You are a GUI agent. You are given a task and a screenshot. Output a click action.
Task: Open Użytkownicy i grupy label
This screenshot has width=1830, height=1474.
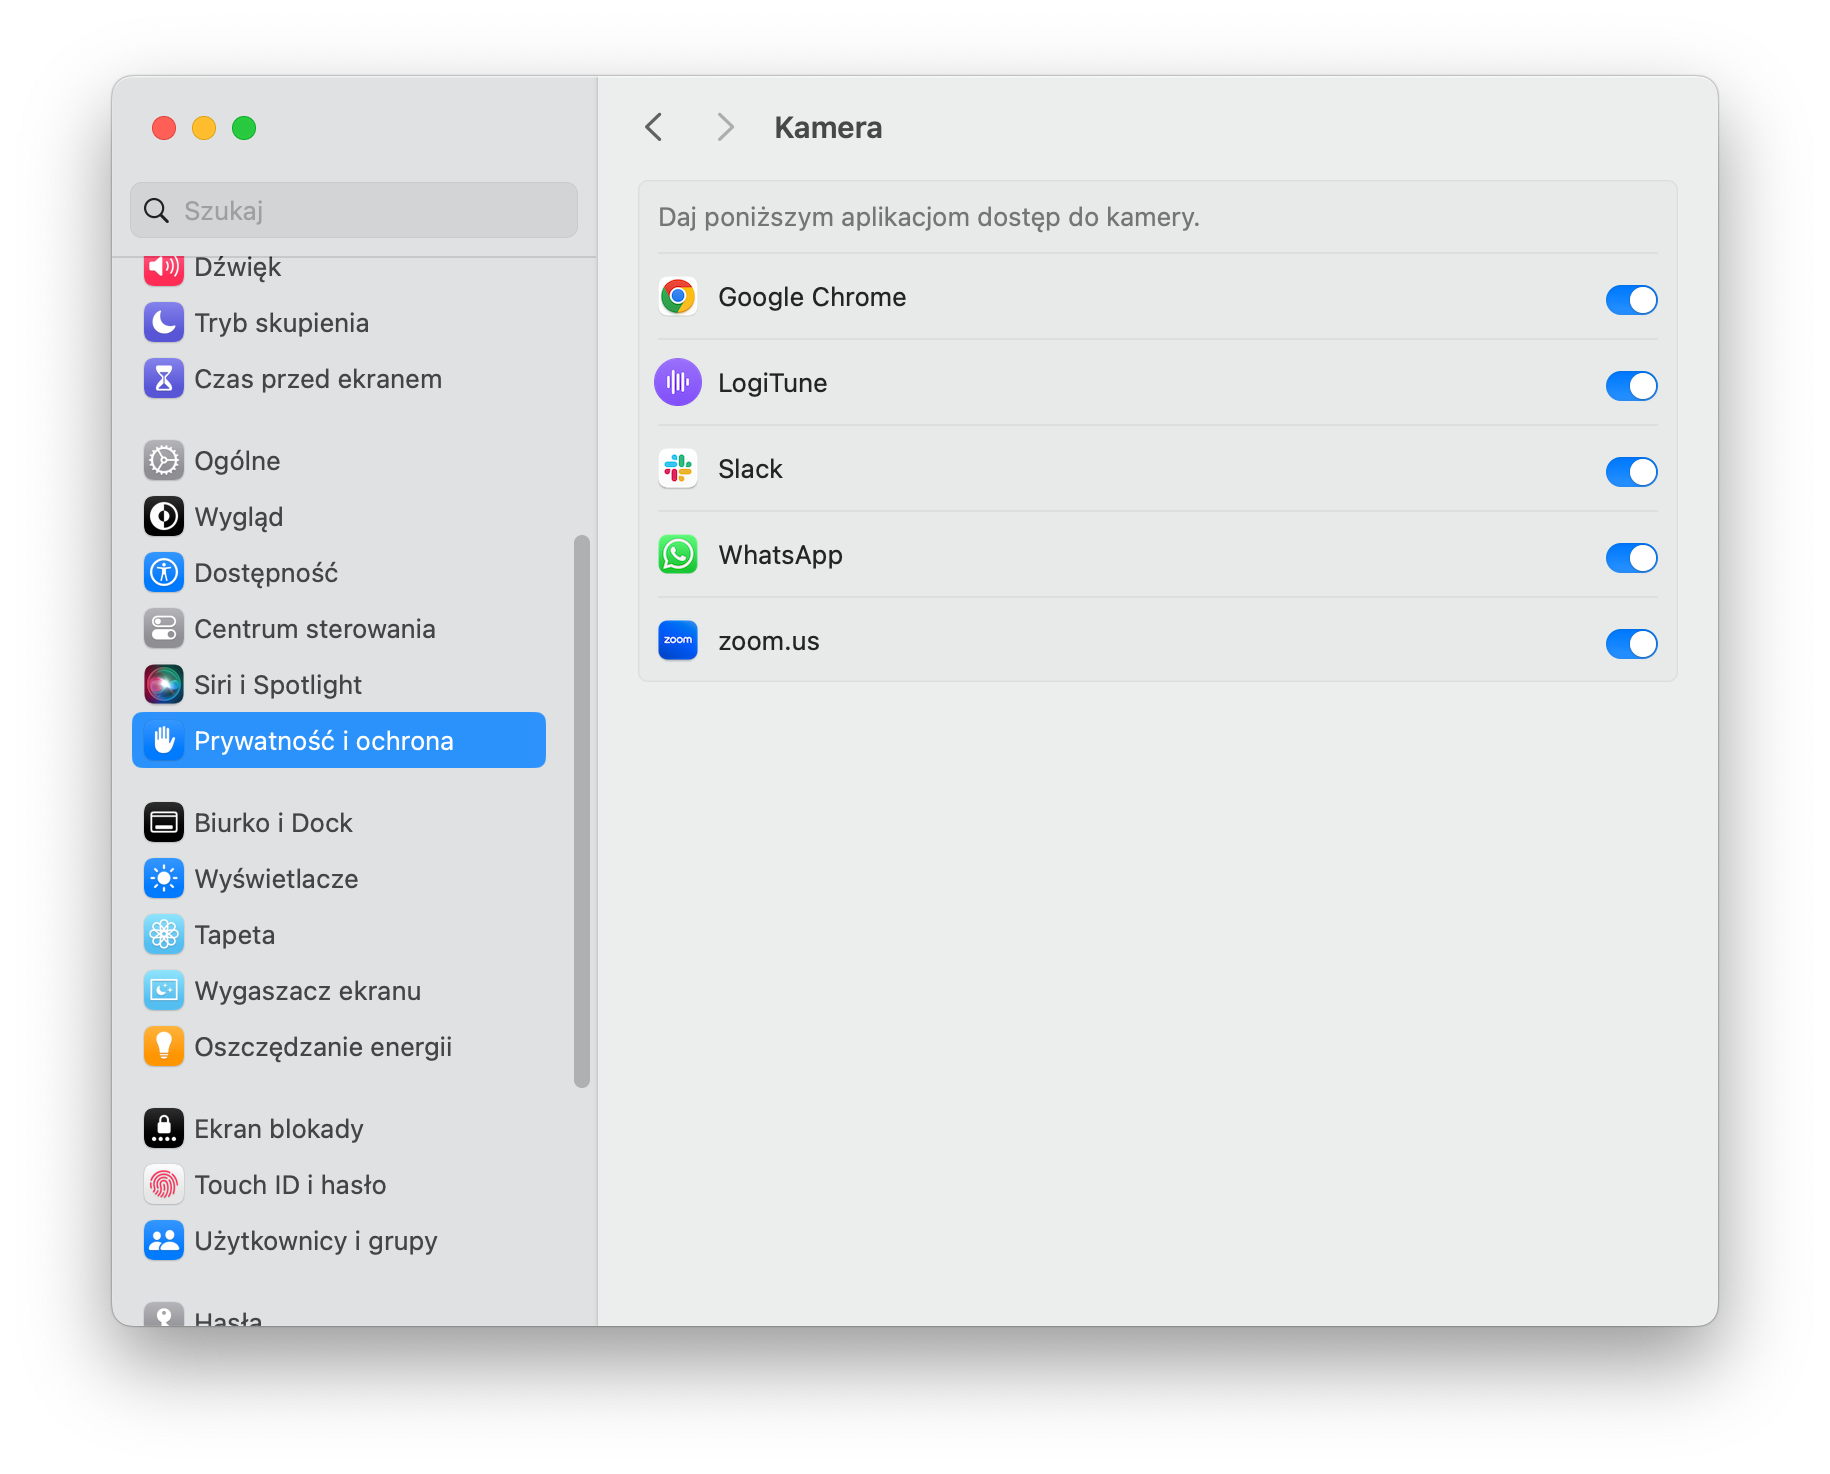(x=316, y=1241)
